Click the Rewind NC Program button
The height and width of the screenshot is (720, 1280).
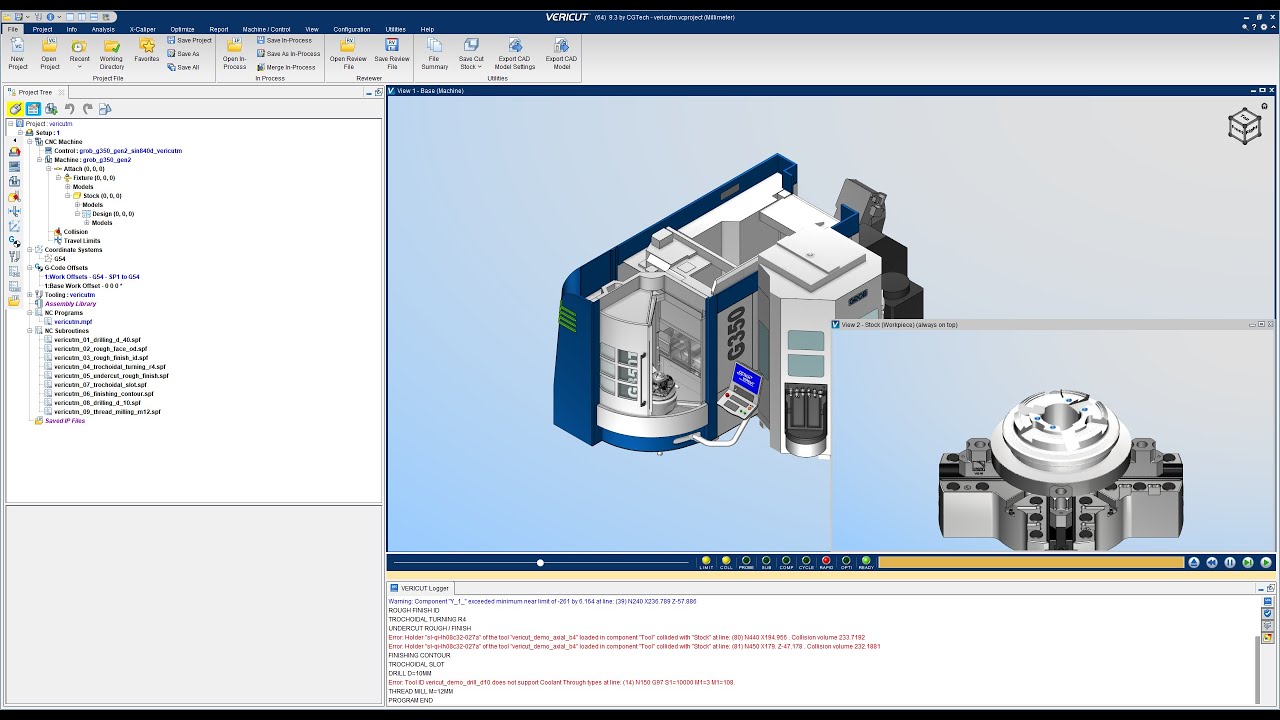pyautogui.click(x=1212, y=563)
